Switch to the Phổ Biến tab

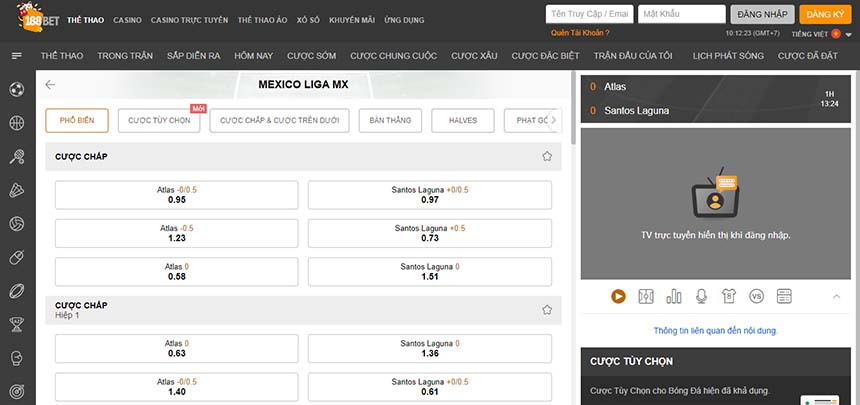[77, 120]
